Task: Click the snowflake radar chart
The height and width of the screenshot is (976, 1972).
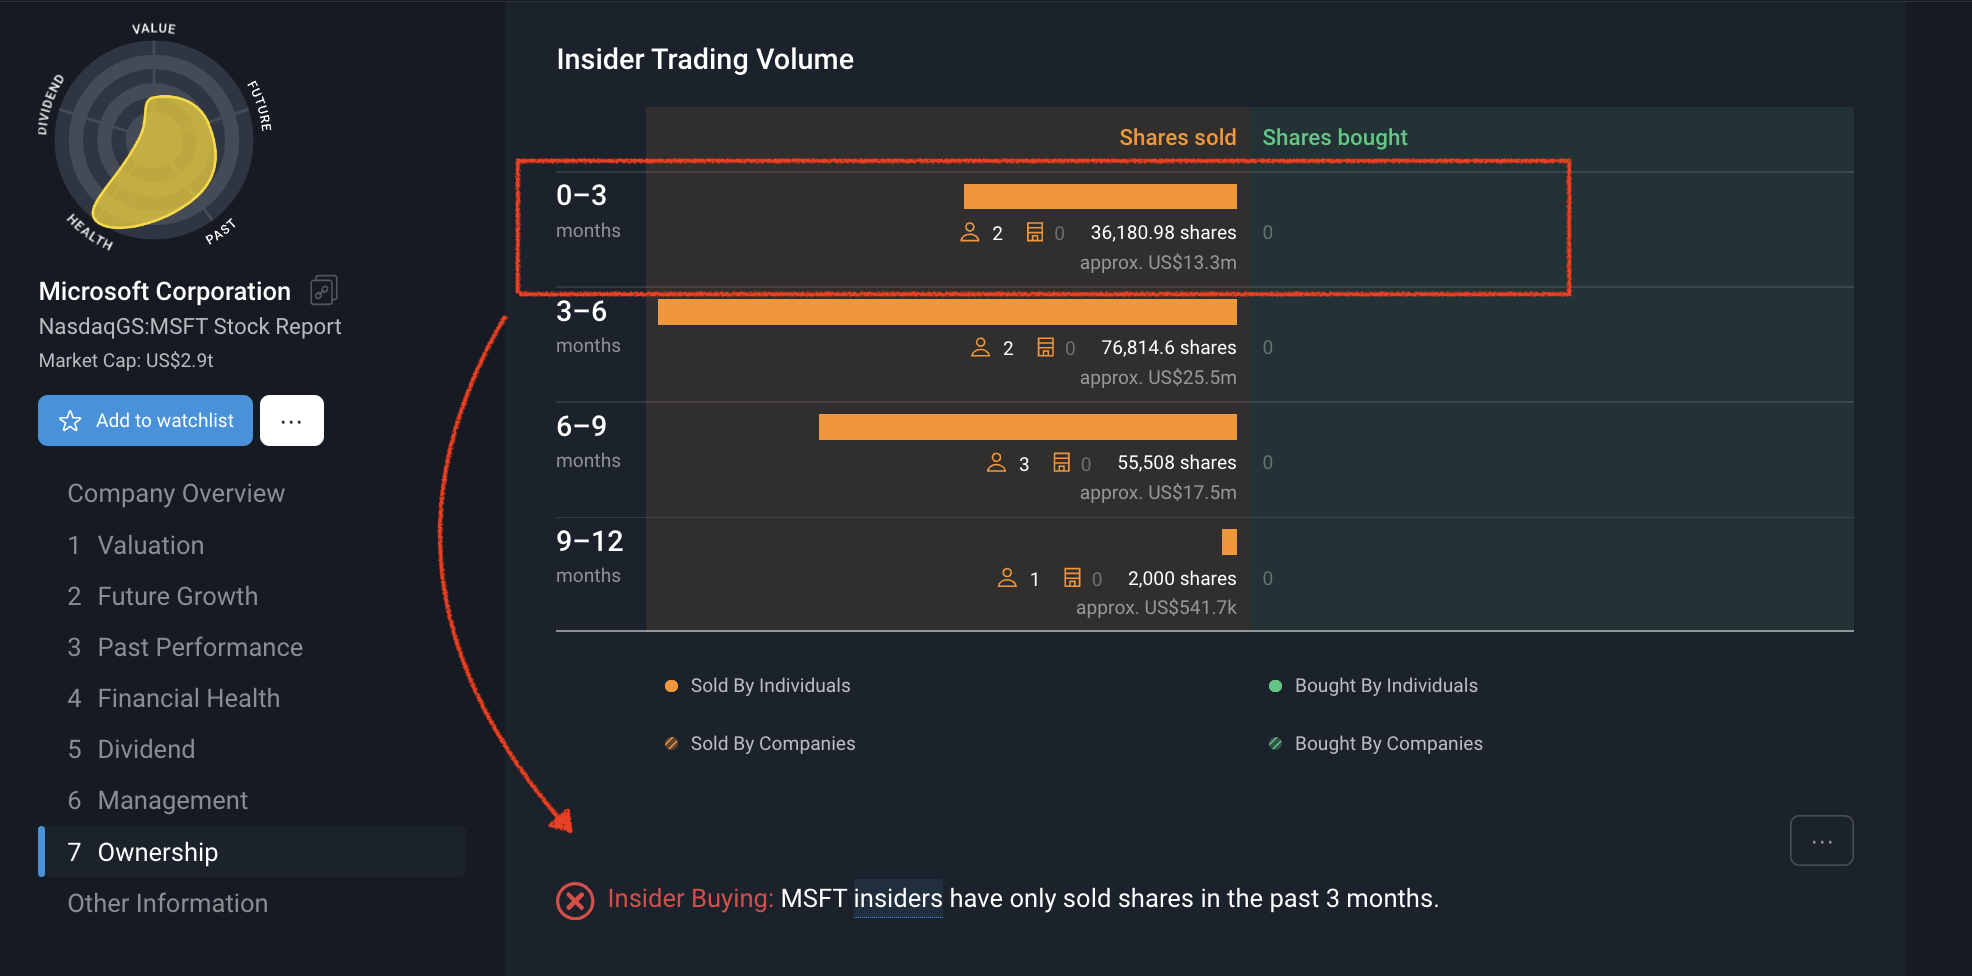Action: 155,140
